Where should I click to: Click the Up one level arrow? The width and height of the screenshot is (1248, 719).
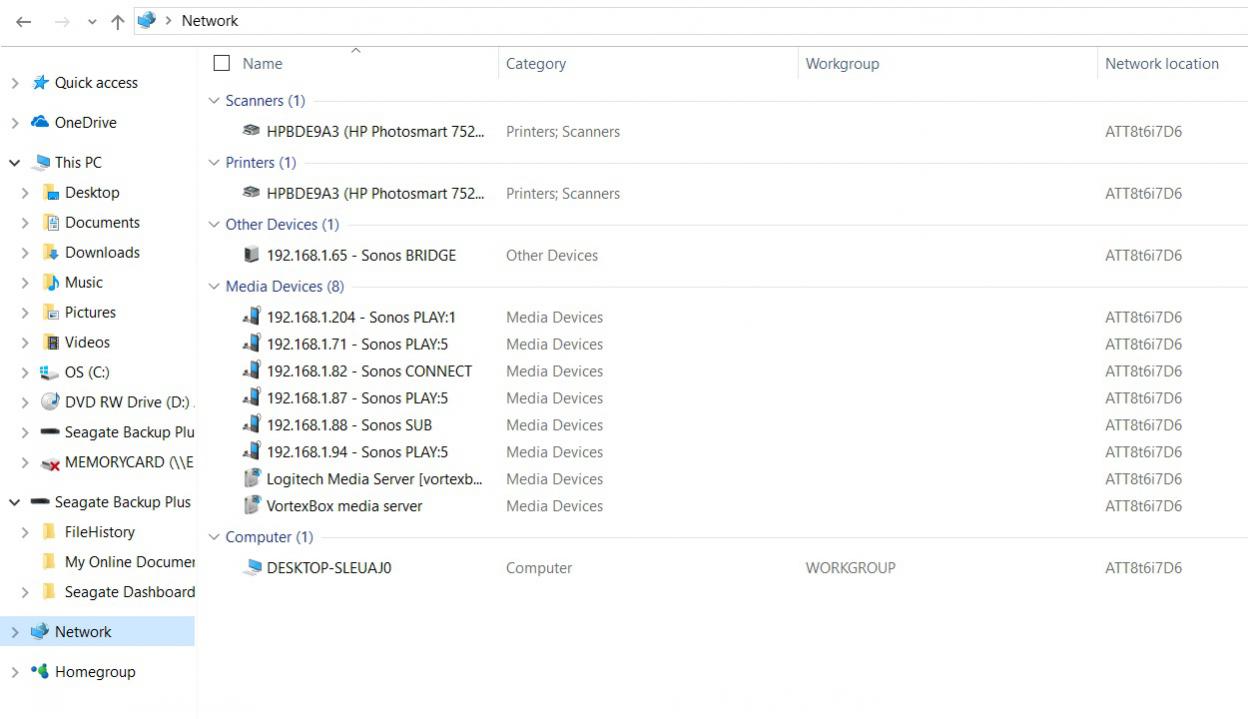(x=118, y=21)
